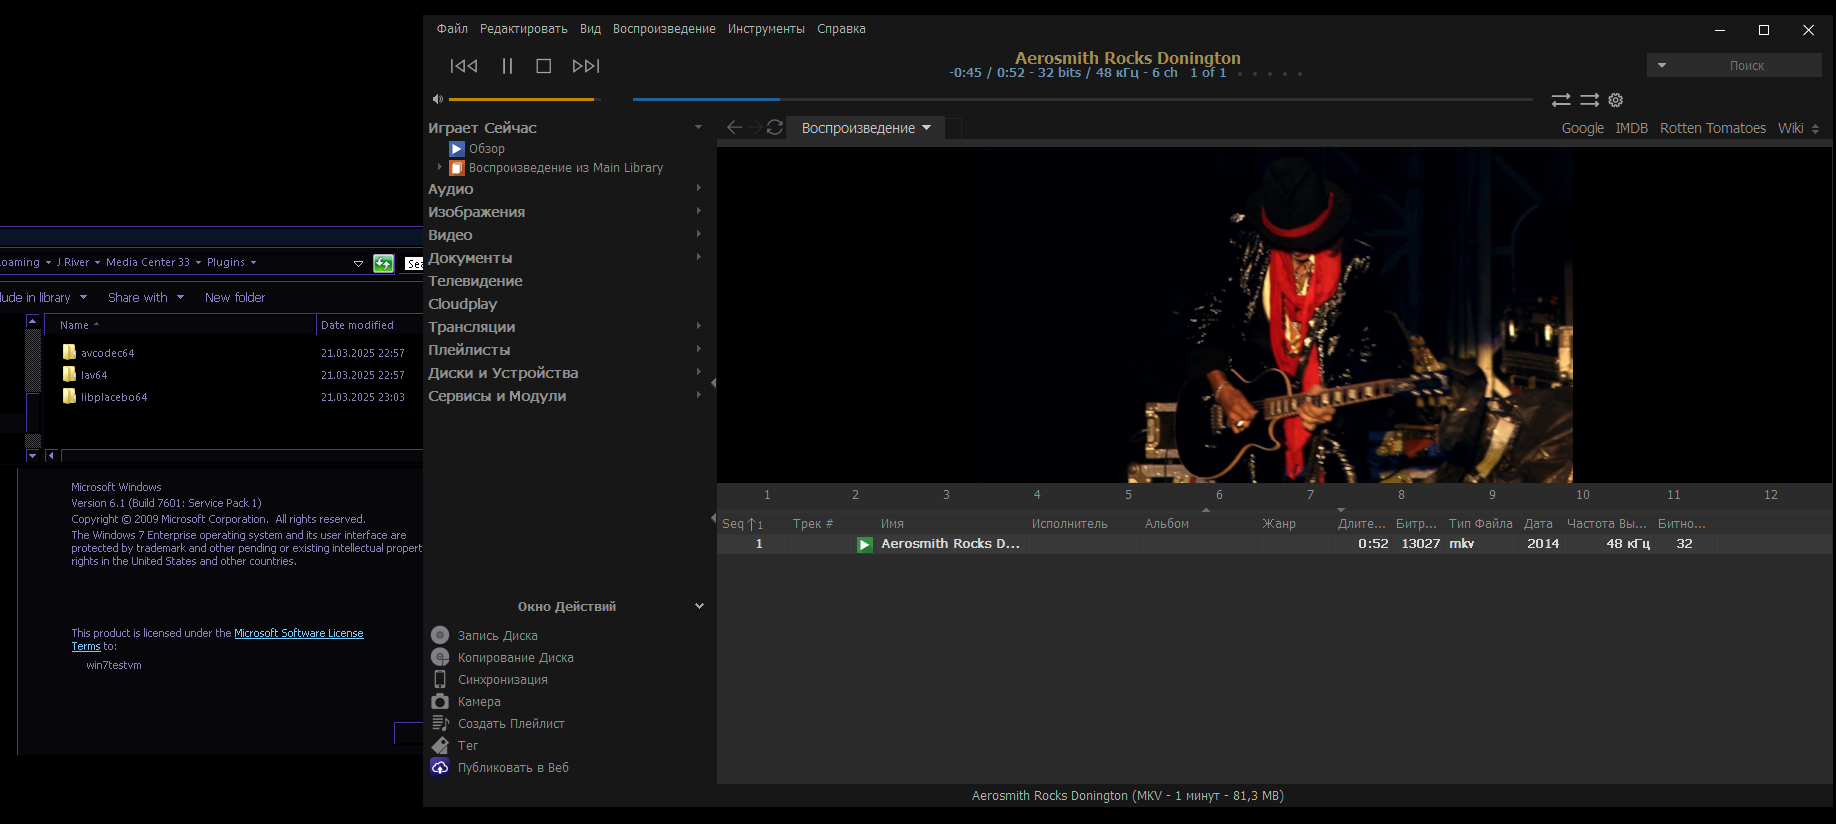Screen dimensions: 1836x824
Task: Adjust the orange volume slider
Action: pyautogui.click(x=525, y=99)
